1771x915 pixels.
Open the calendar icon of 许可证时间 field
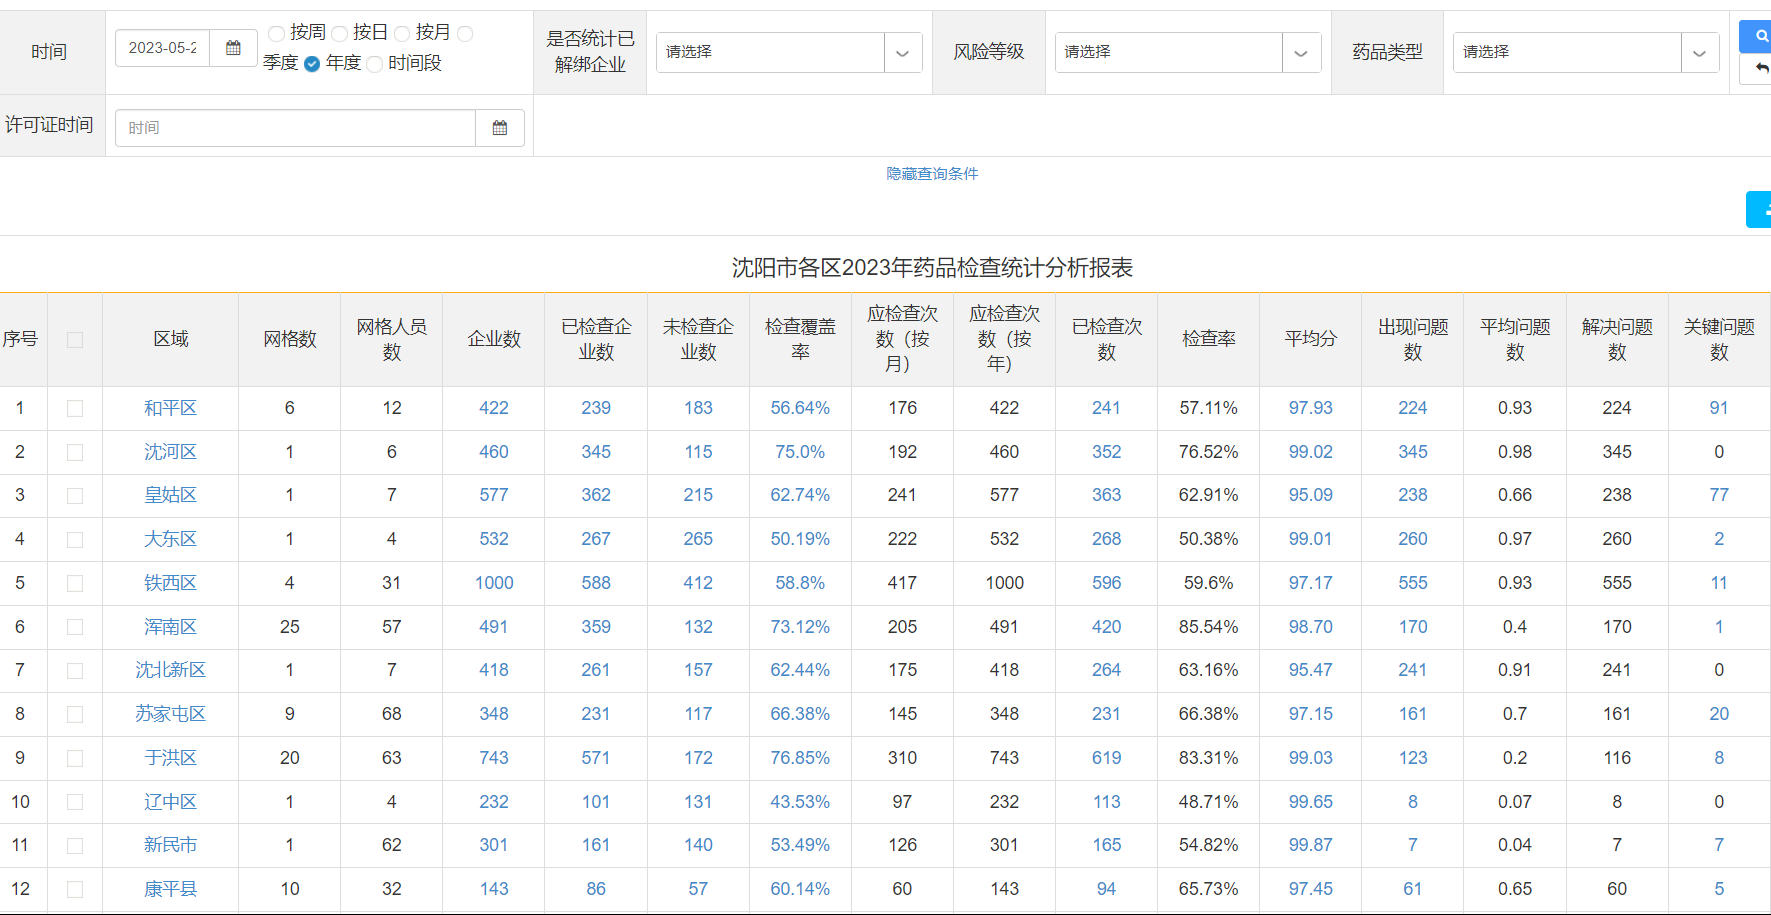[500, 128]
